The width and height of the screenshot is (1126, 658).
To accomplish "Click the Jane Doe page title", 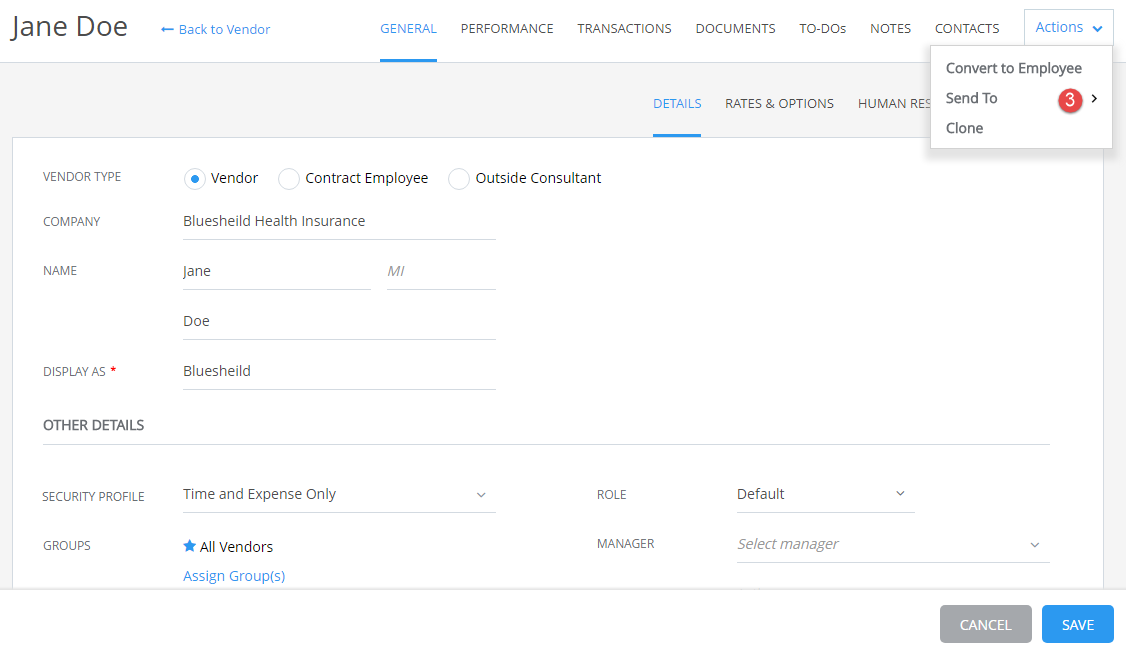I will (69, 27).
